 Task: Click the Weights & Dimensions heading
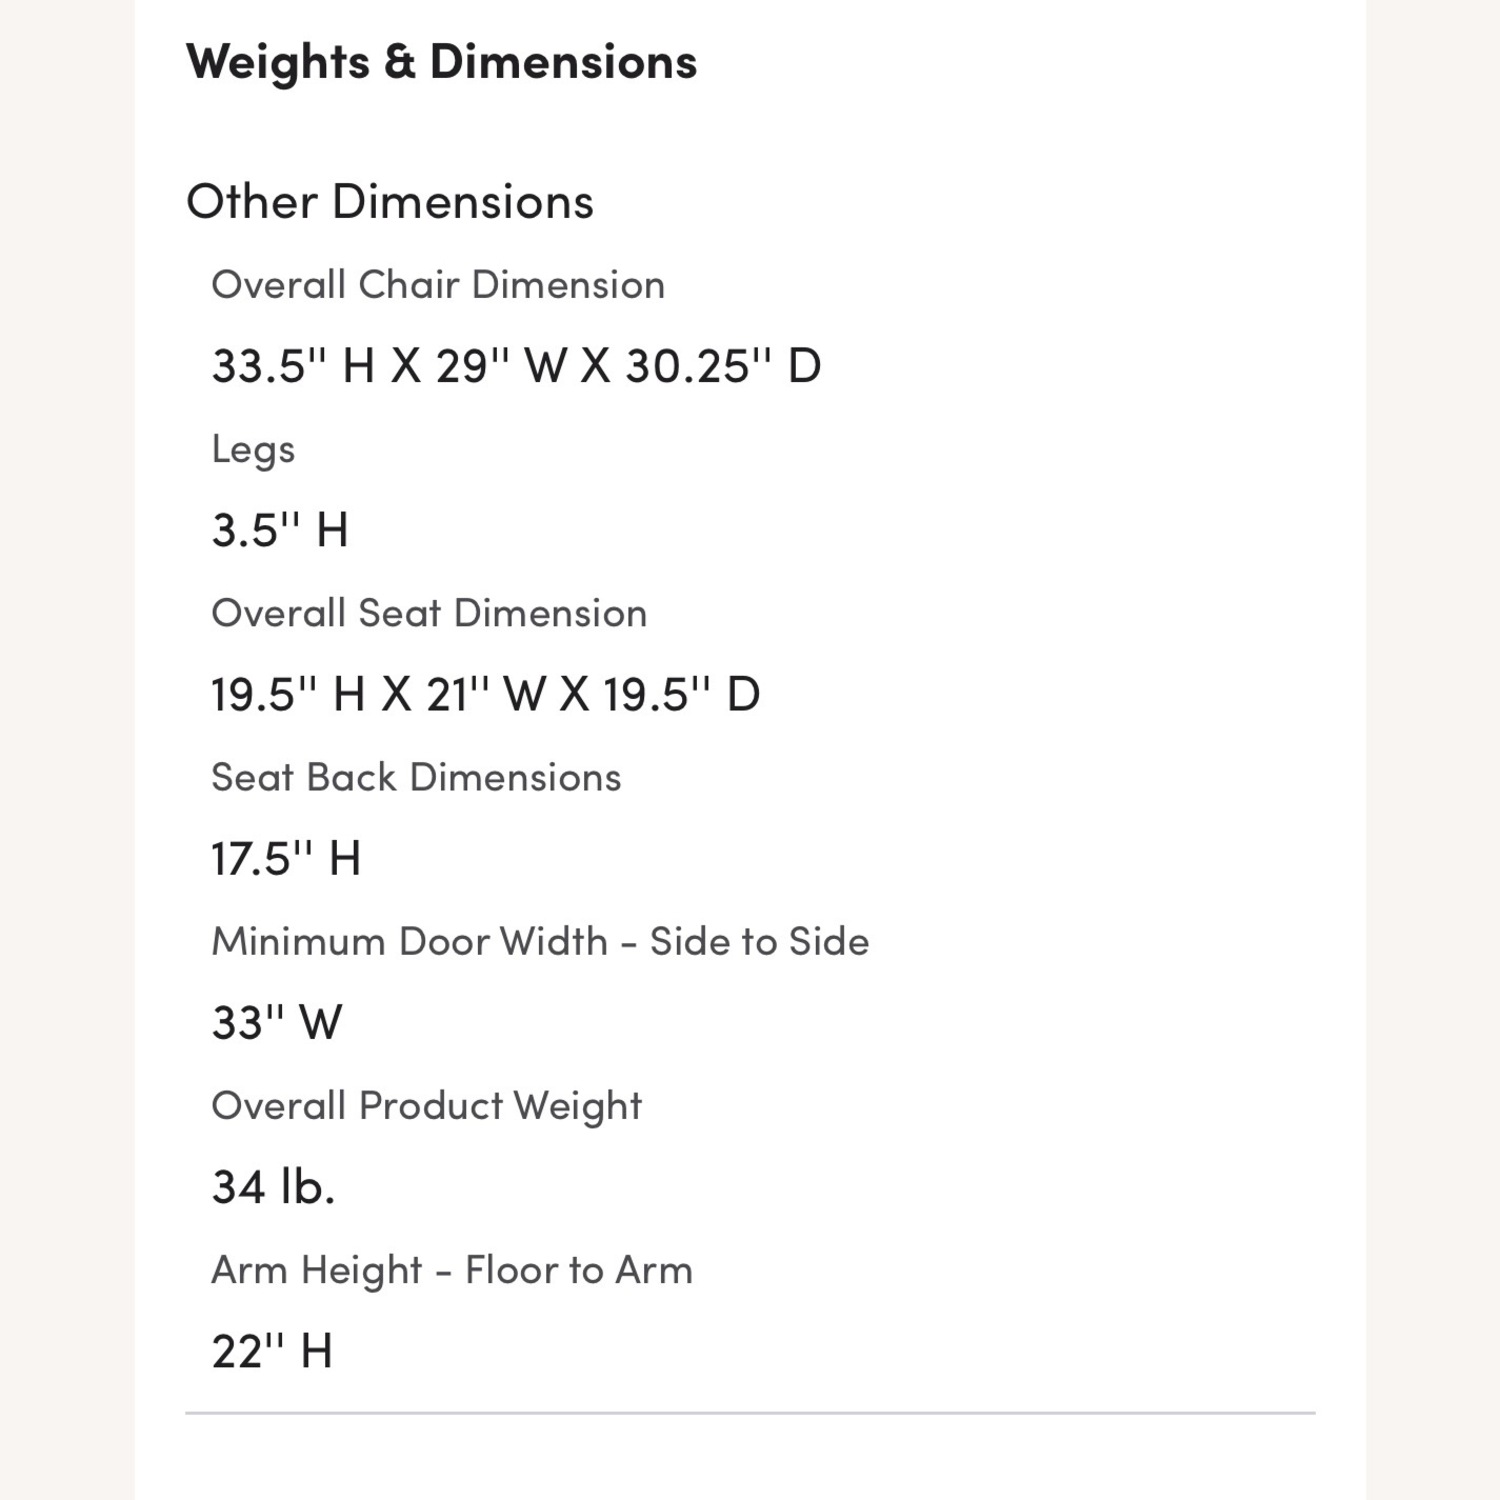tap(441, 62)
